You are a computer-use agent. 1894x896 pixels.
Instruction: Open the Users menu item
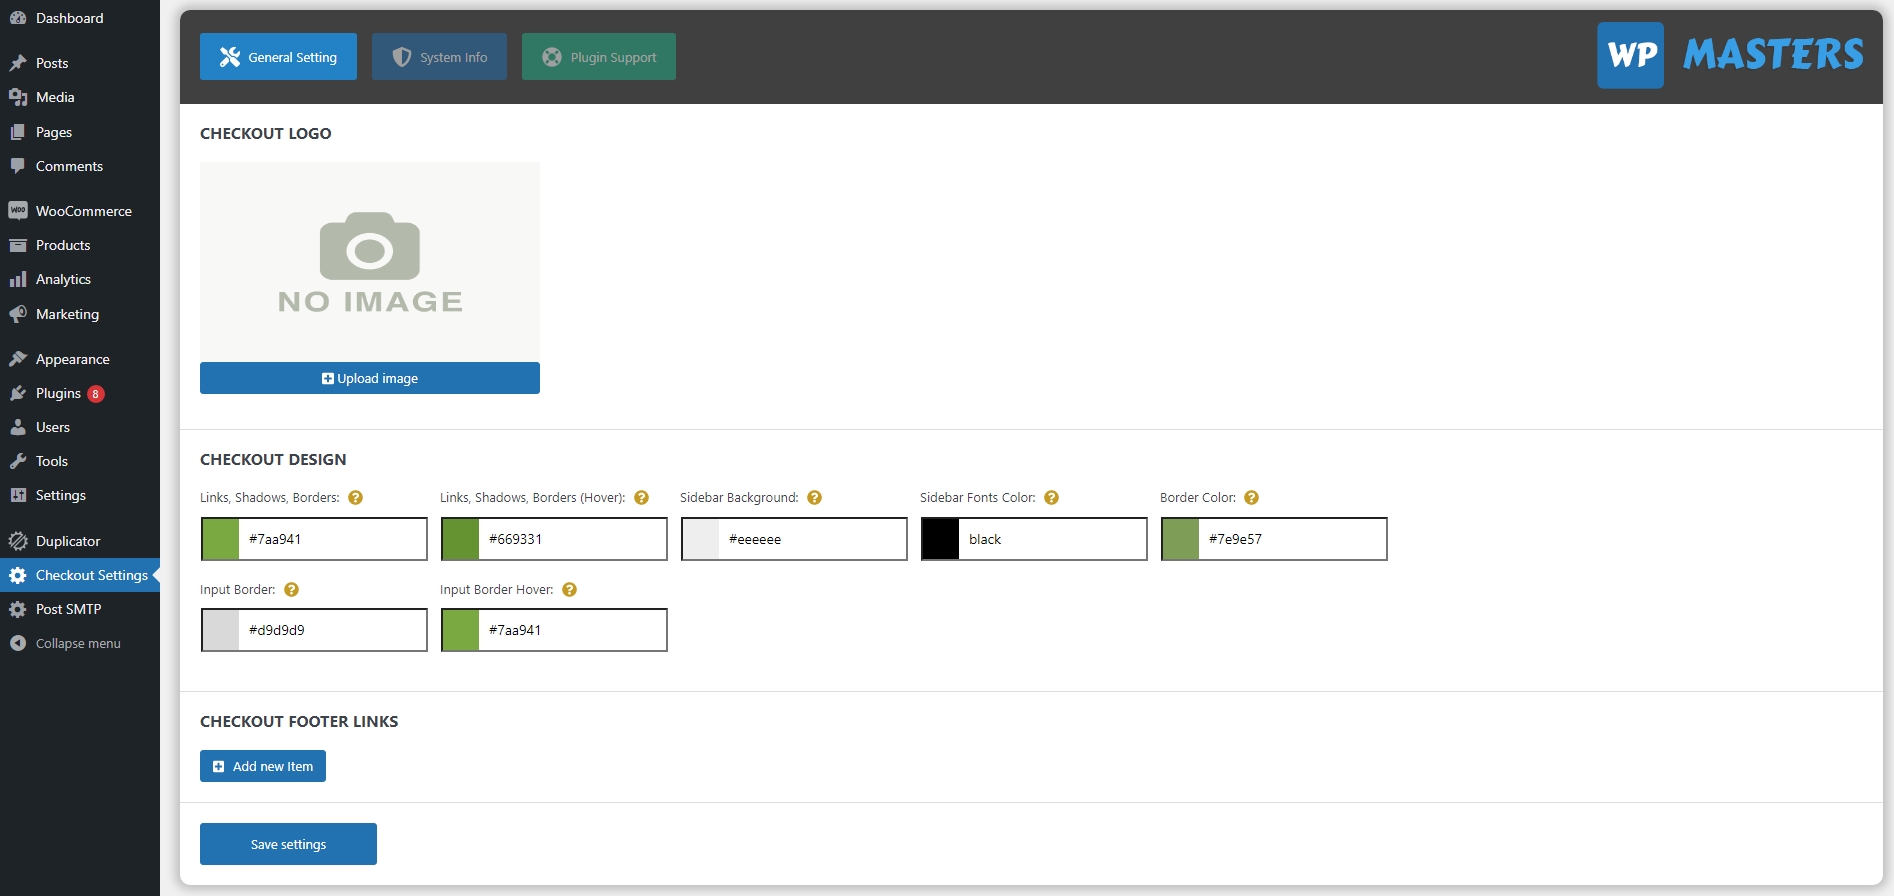(x=80, y=427)
